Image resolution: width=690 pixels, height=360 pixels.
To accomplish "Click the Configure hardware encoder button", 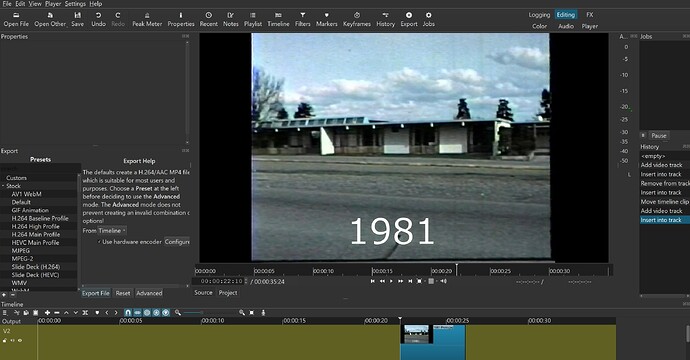I will pos(177,242).
